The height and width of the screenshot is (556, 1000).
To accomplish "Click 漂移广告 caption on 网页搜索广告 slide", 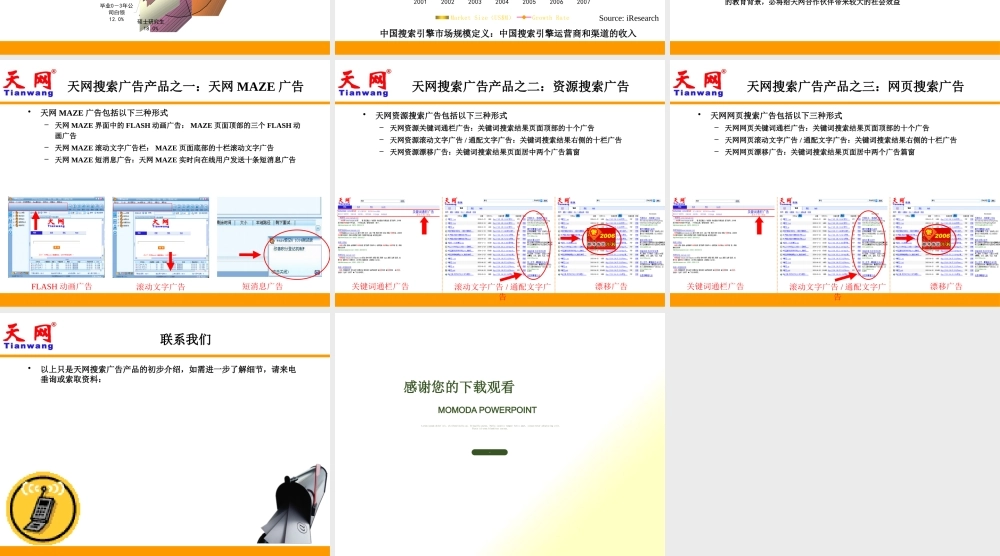I will coord(946,287).
